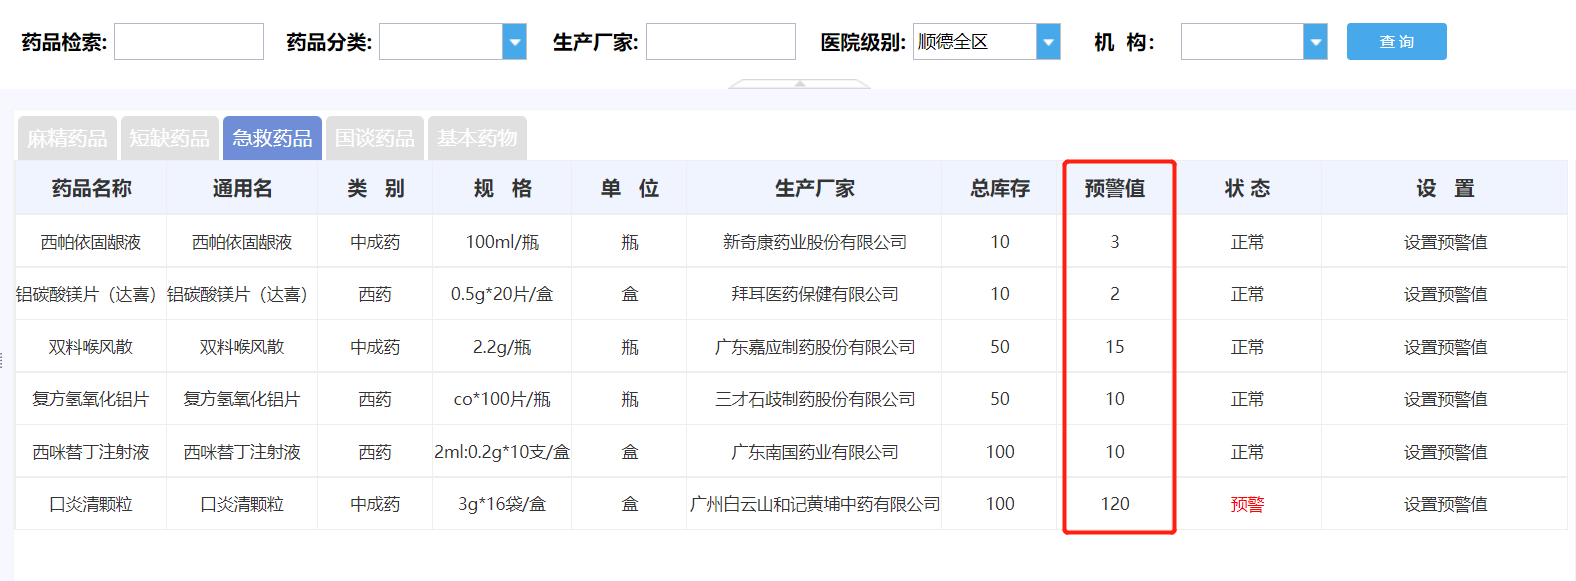Viewport: 1576px width, 581px height.
Task: Open the 药品分类 dropdown arrow
Action: pos(514,42)
